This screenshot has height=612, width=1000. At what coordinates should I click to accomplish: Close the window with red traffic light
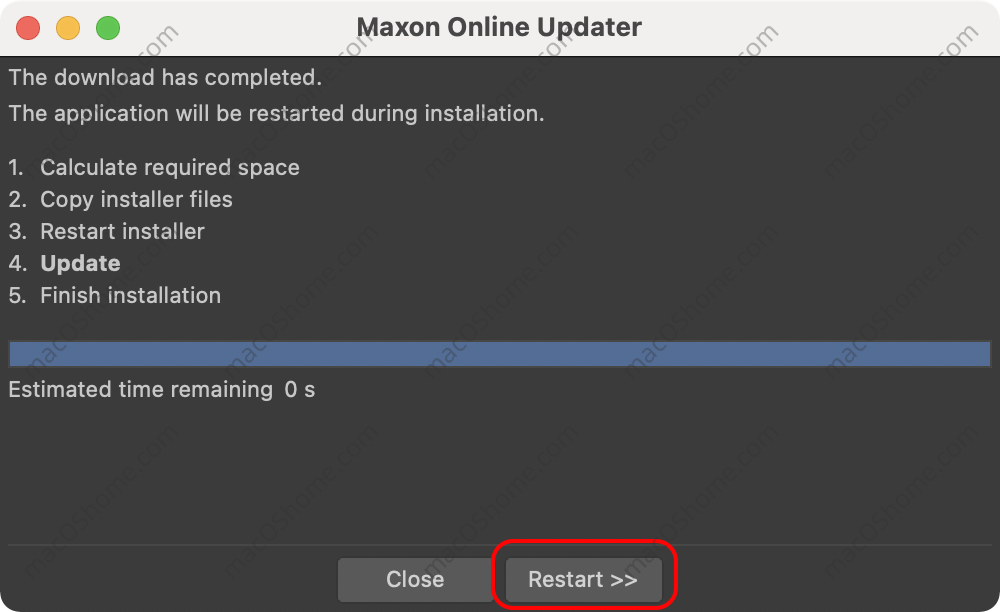click(28, 28)
